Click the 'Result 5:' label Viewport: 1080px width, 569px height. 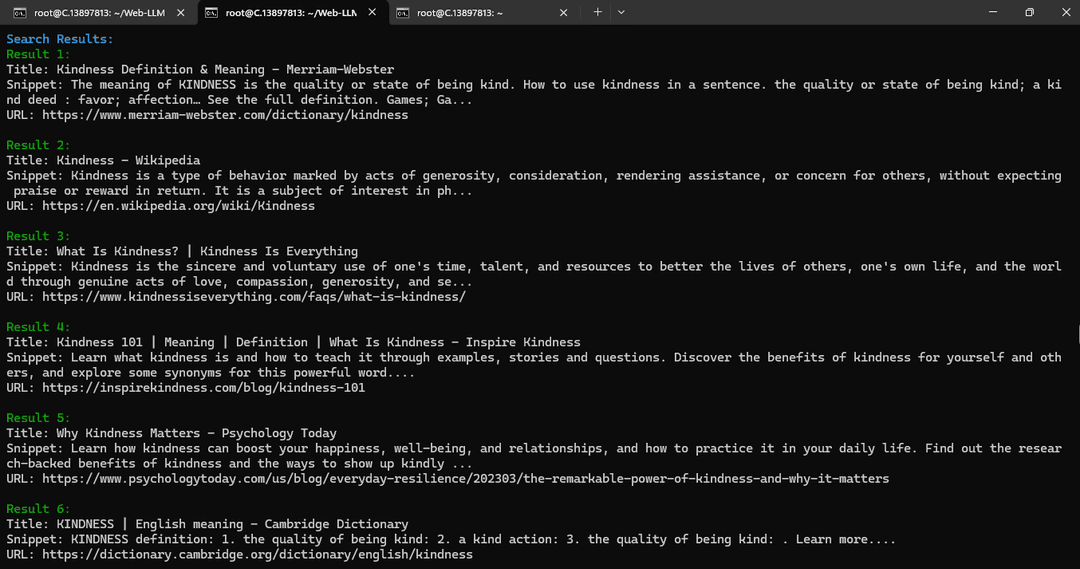[x=38, y=418]
